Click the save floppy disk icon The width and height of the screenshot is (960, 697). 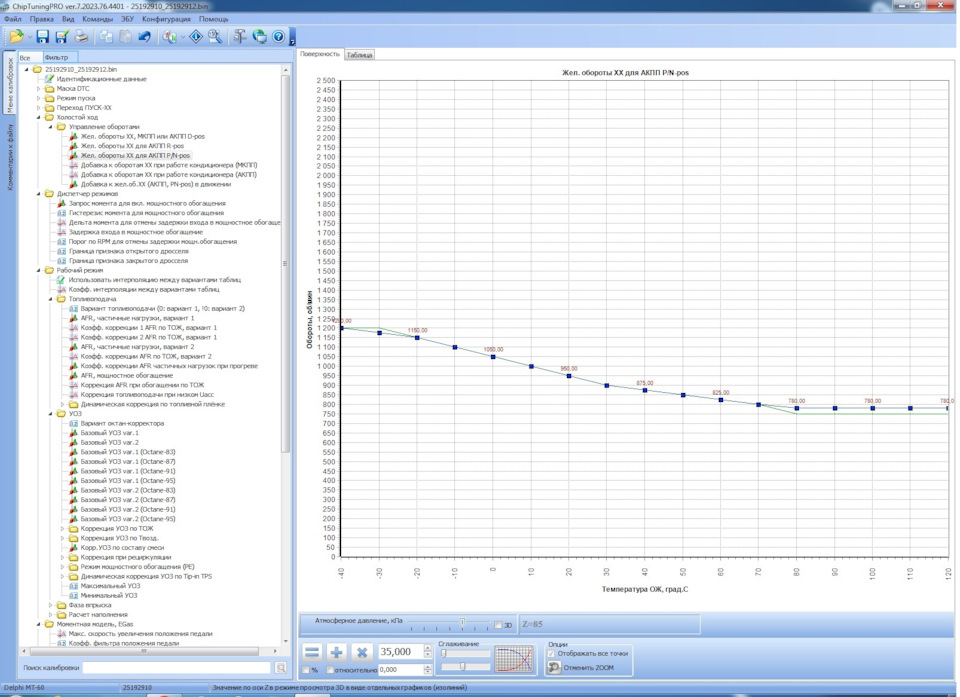[x=42, y=37]
